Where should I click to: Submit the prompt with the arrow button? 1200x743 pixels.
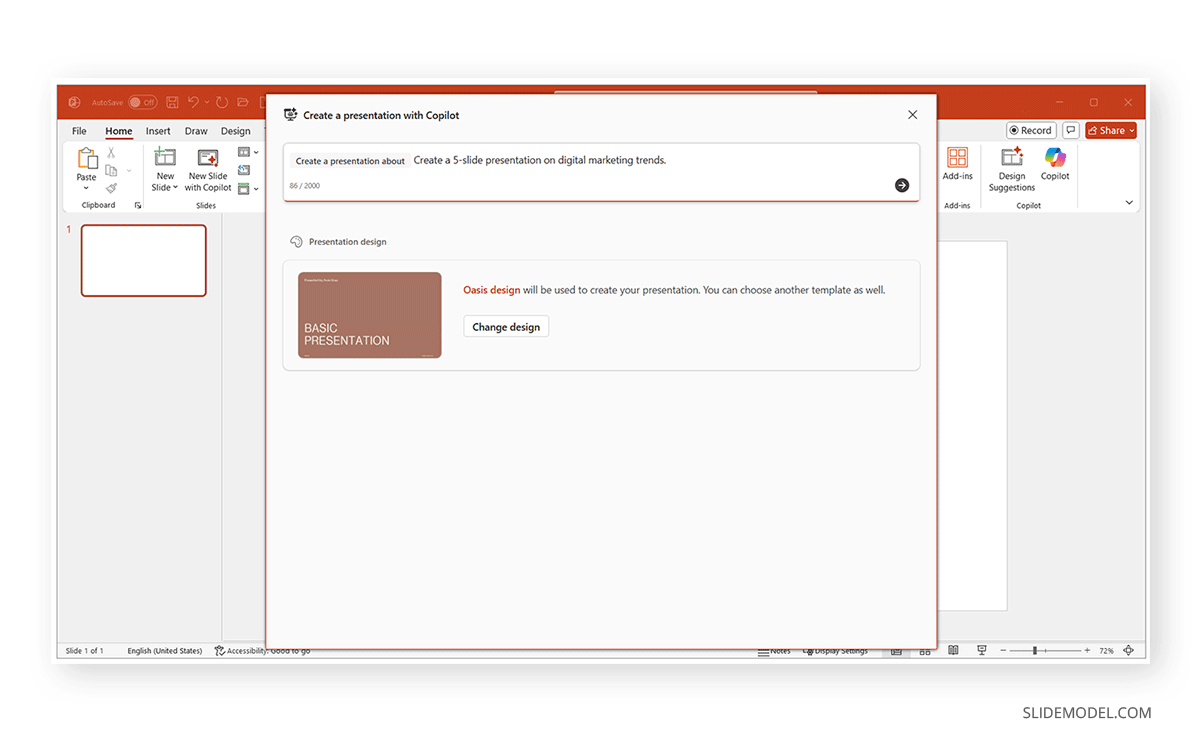pyautogui.click(x=902, y=185)
